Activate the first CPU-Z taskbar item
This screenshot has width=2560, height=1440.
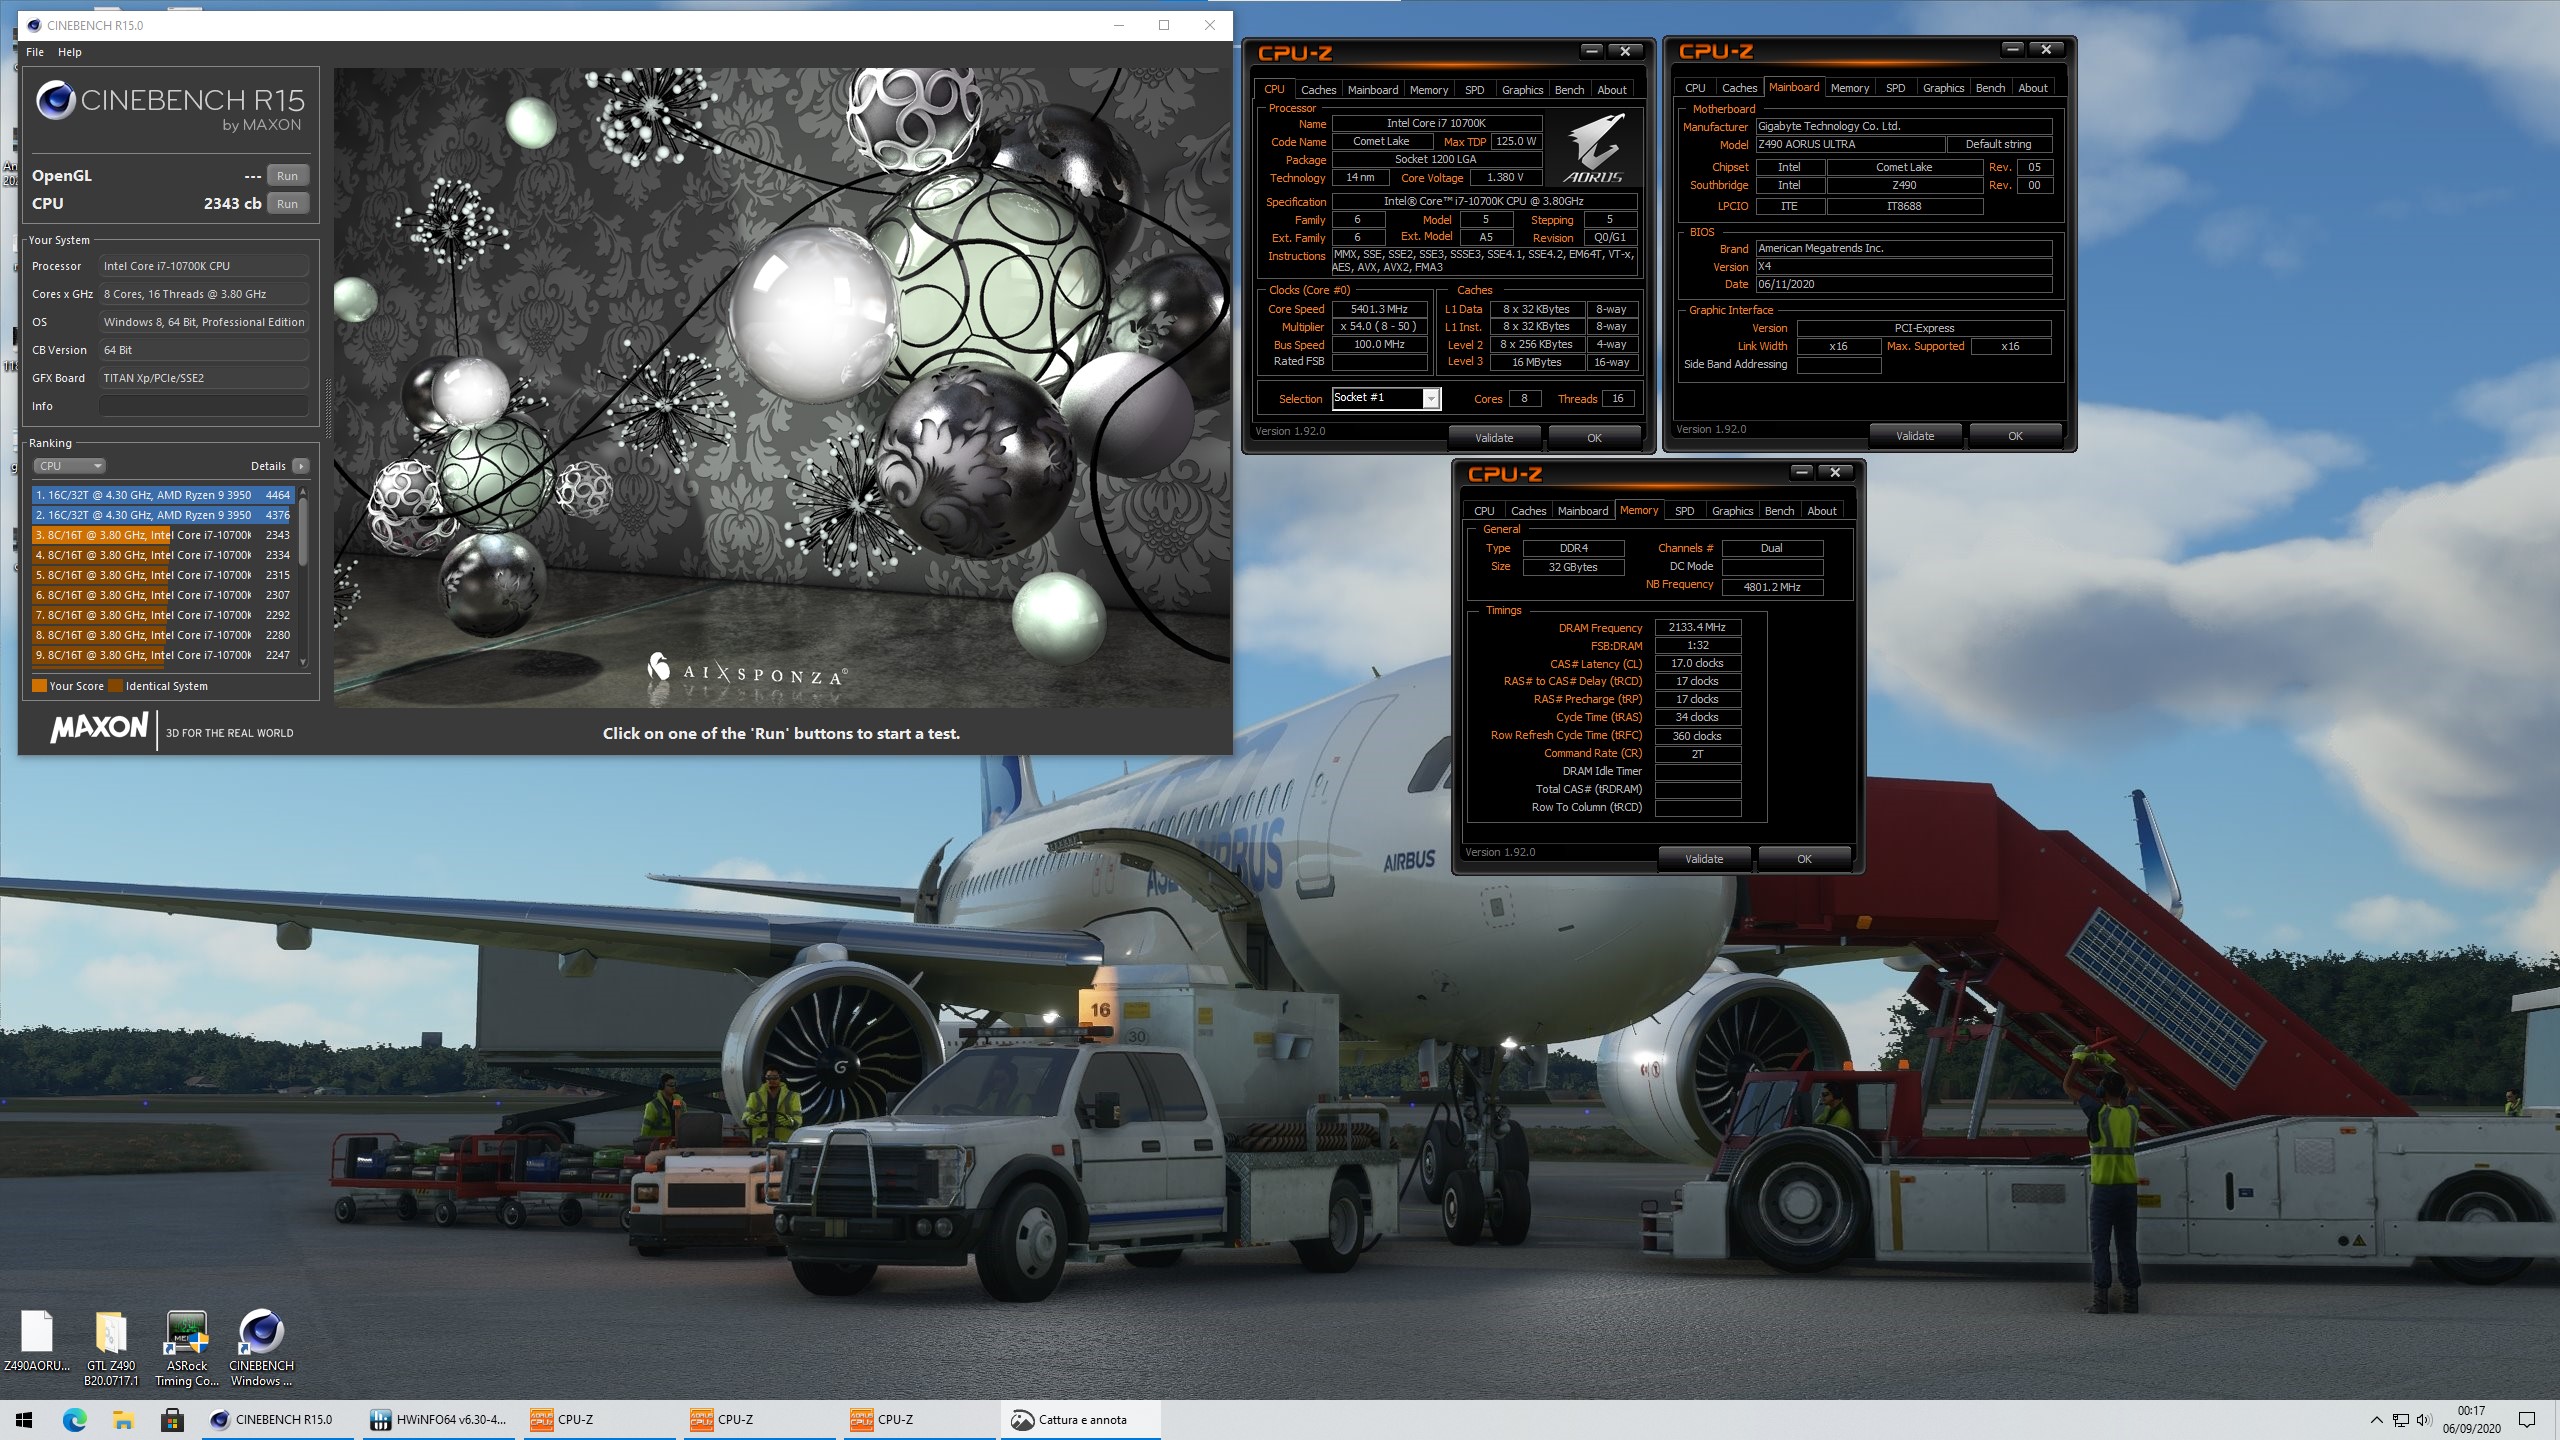pyautogui.click(x=598, y=1419)
